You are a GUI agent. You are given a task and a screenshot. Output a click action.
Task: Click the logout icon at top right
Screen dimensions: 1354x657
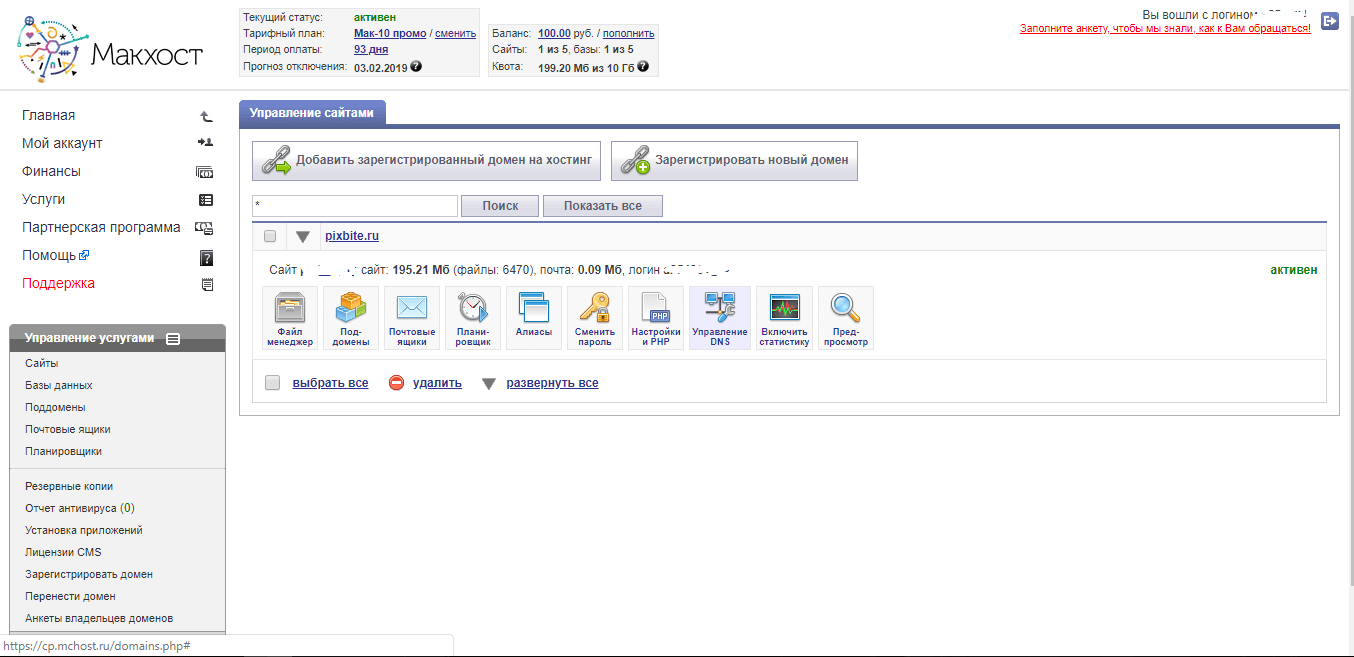point(1329,21)
